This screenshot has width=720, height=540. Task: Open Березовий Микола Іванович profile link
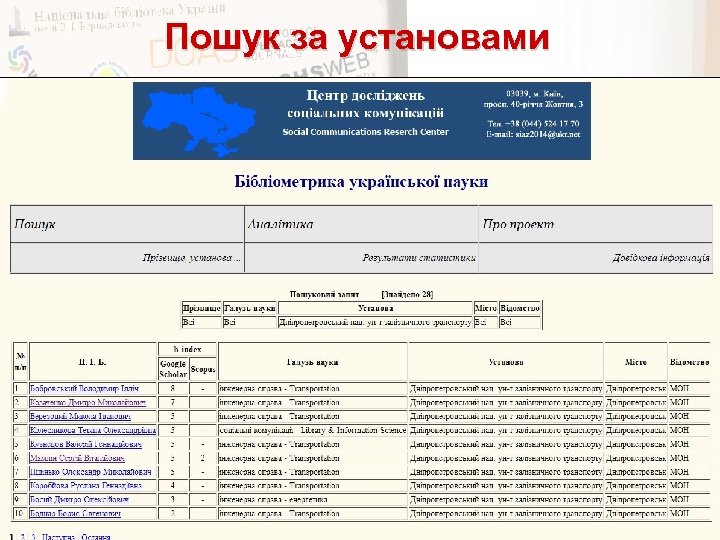click(x=80, y=416)
